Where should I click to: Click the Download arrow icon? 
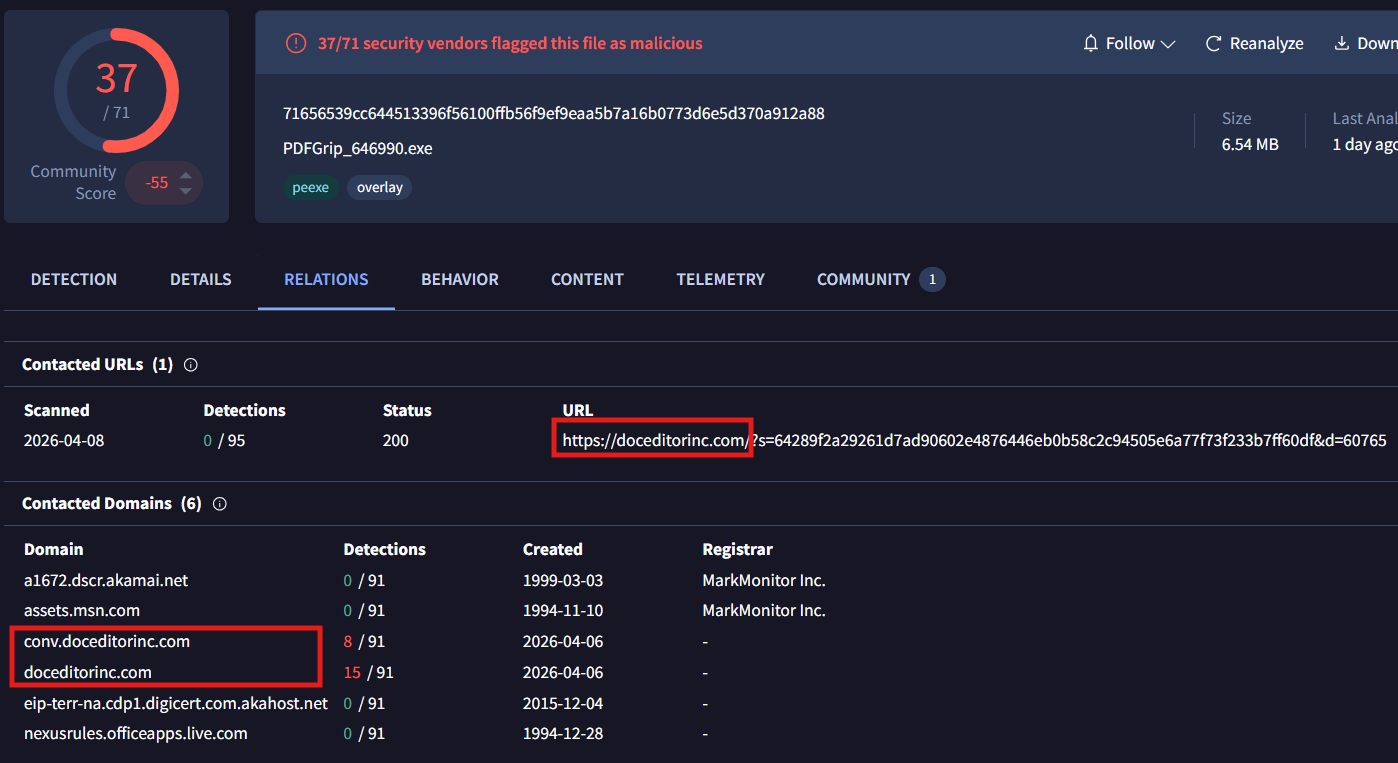coord(1342,44)
